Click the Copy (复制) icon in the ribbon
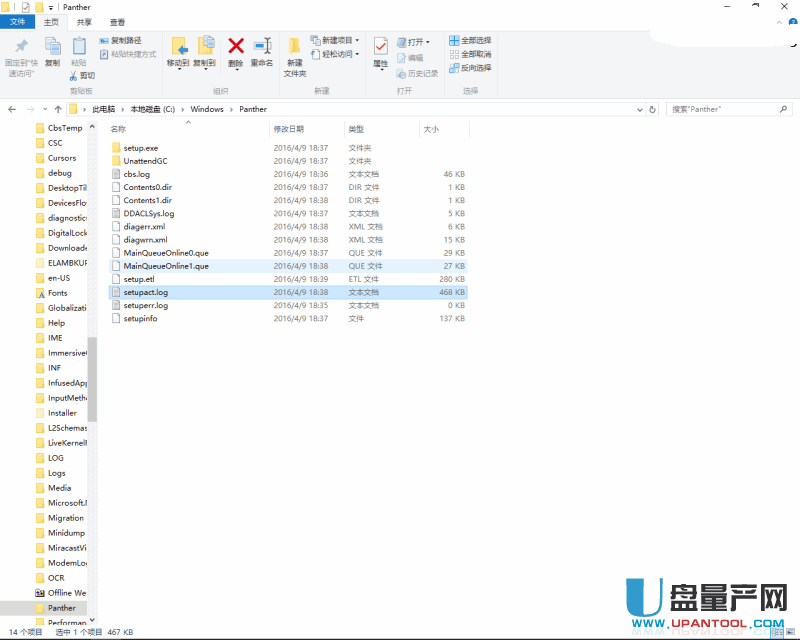 pos(50,47)
